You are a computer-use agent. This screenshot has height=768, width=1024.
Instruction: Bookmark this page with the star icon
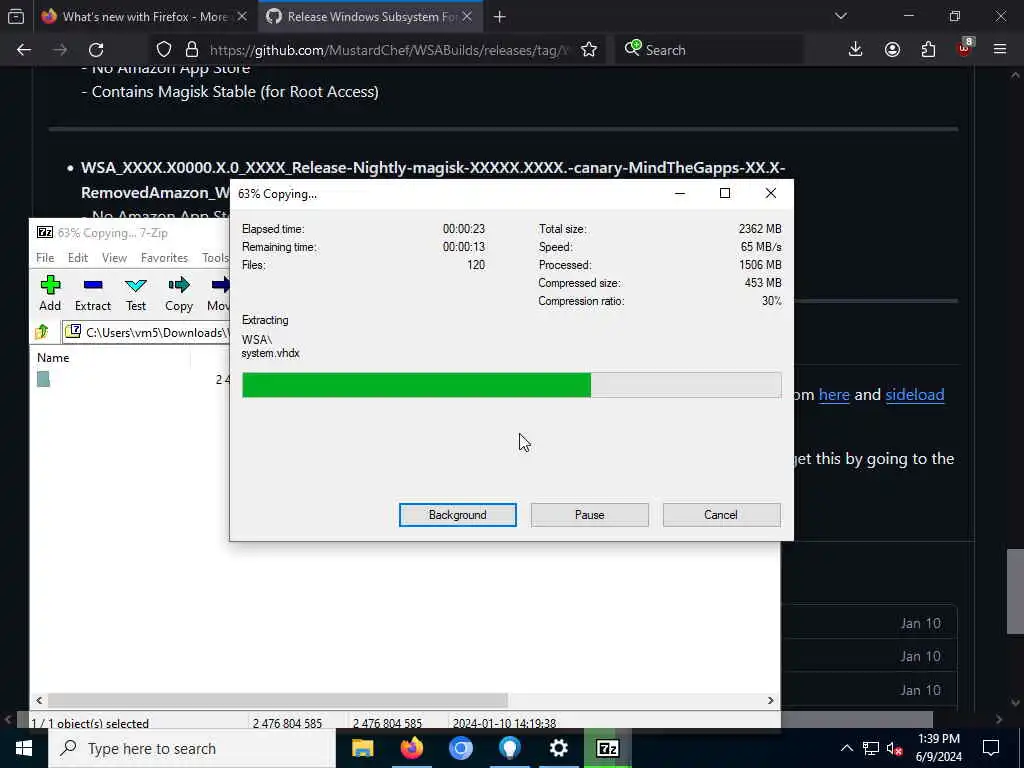click(589, 50)
